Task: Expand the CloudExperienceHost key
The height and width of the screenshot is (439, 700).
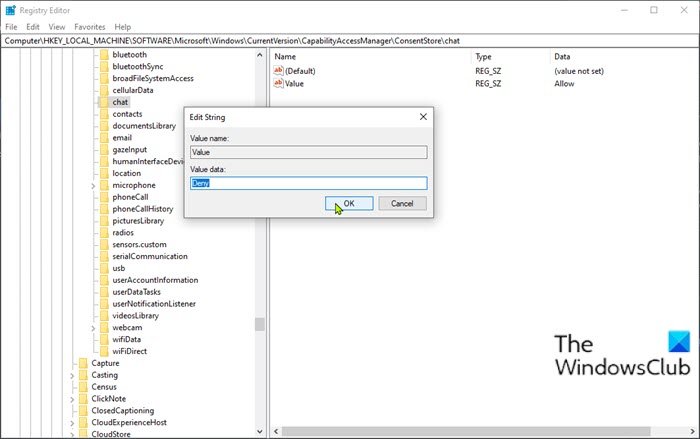Action: [x=72, y=423]
